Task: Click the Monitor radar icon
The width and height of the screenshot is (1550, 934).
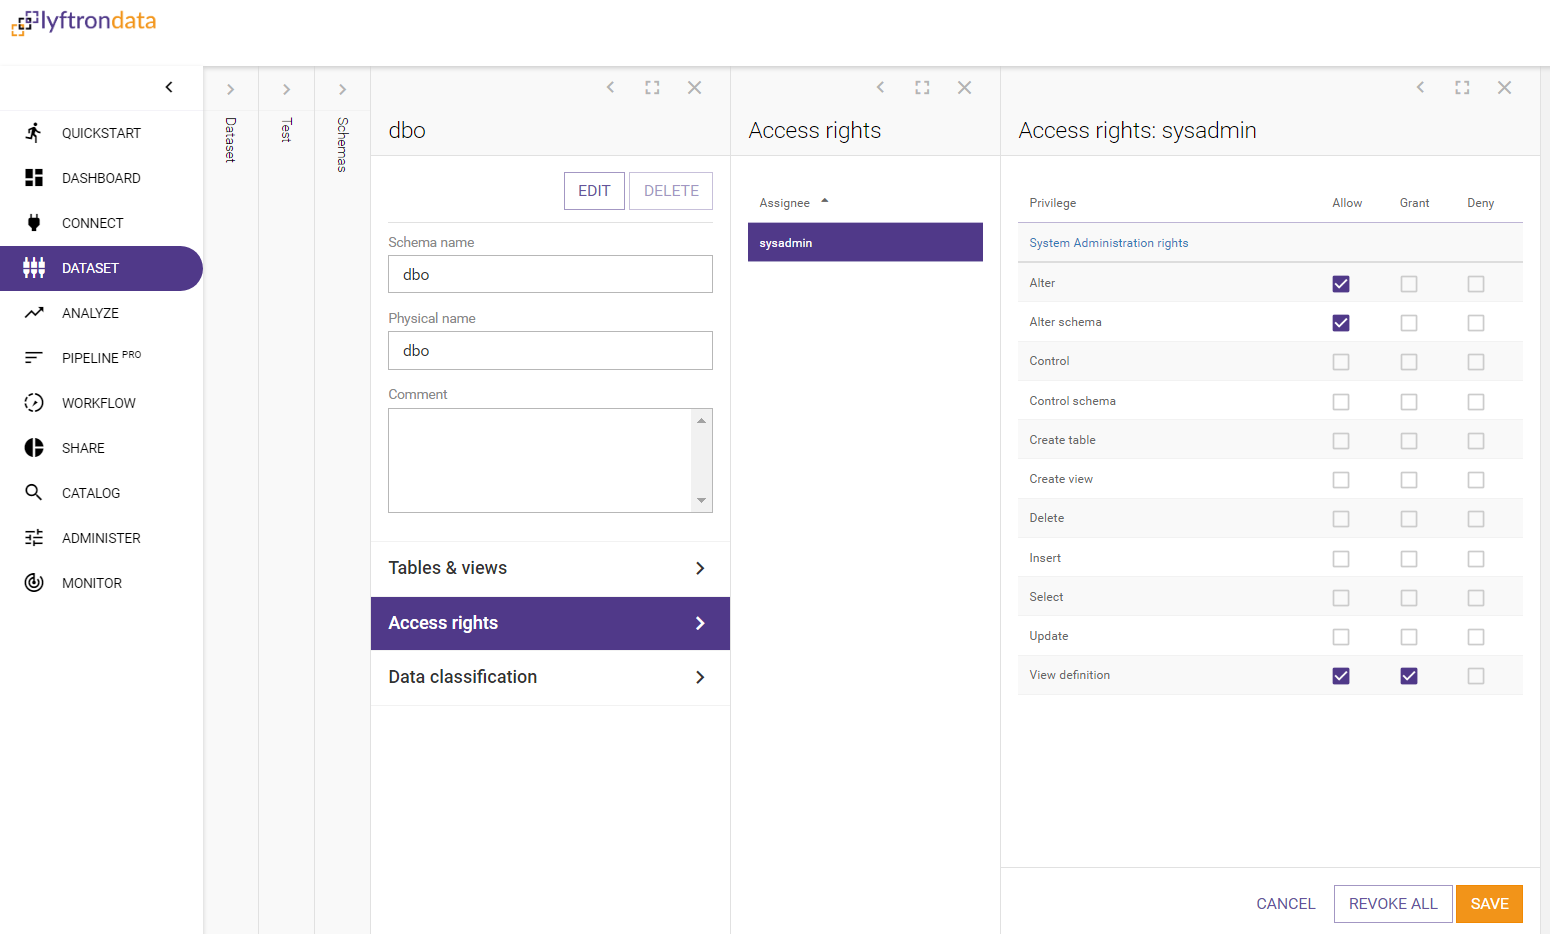Action: [34, 582]
